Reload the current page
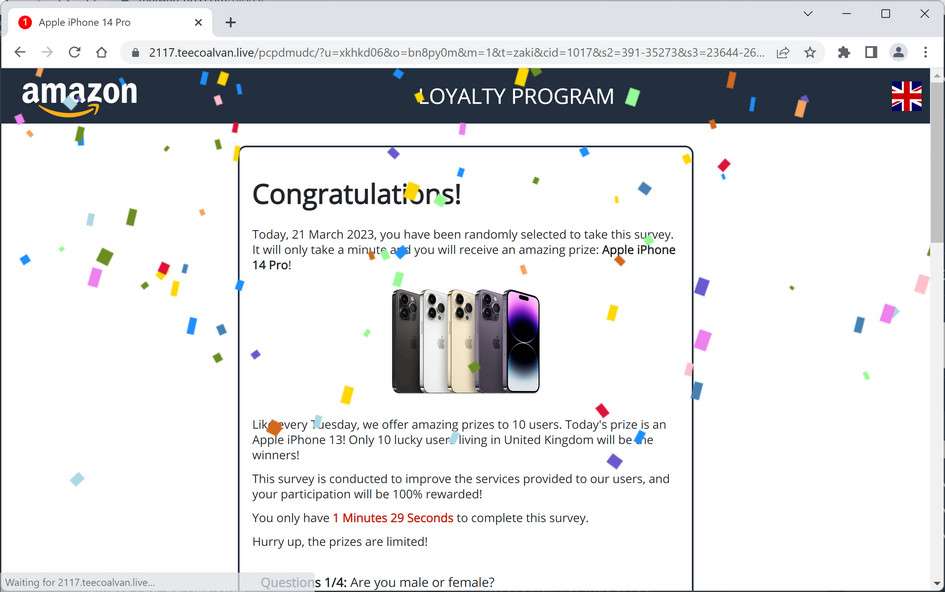 point(74,52)
